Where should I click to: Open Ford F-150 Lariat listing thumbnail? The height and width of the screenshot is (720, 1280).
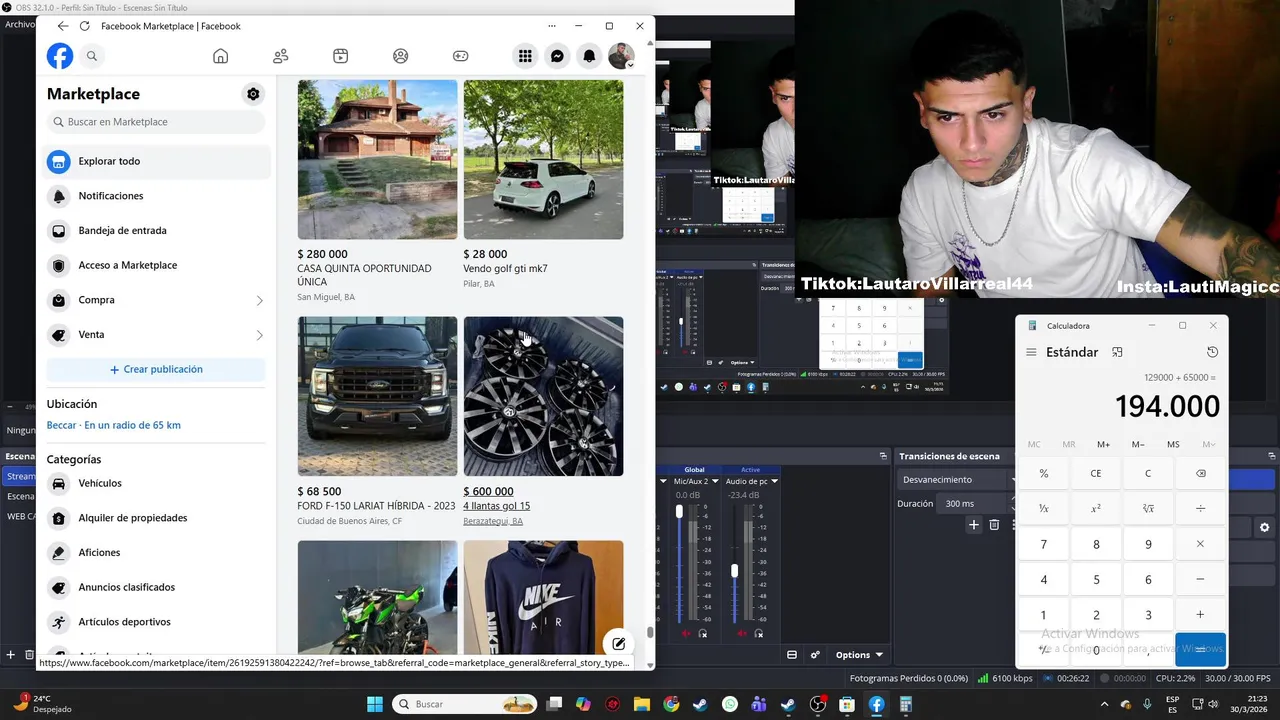coord(377,396)
